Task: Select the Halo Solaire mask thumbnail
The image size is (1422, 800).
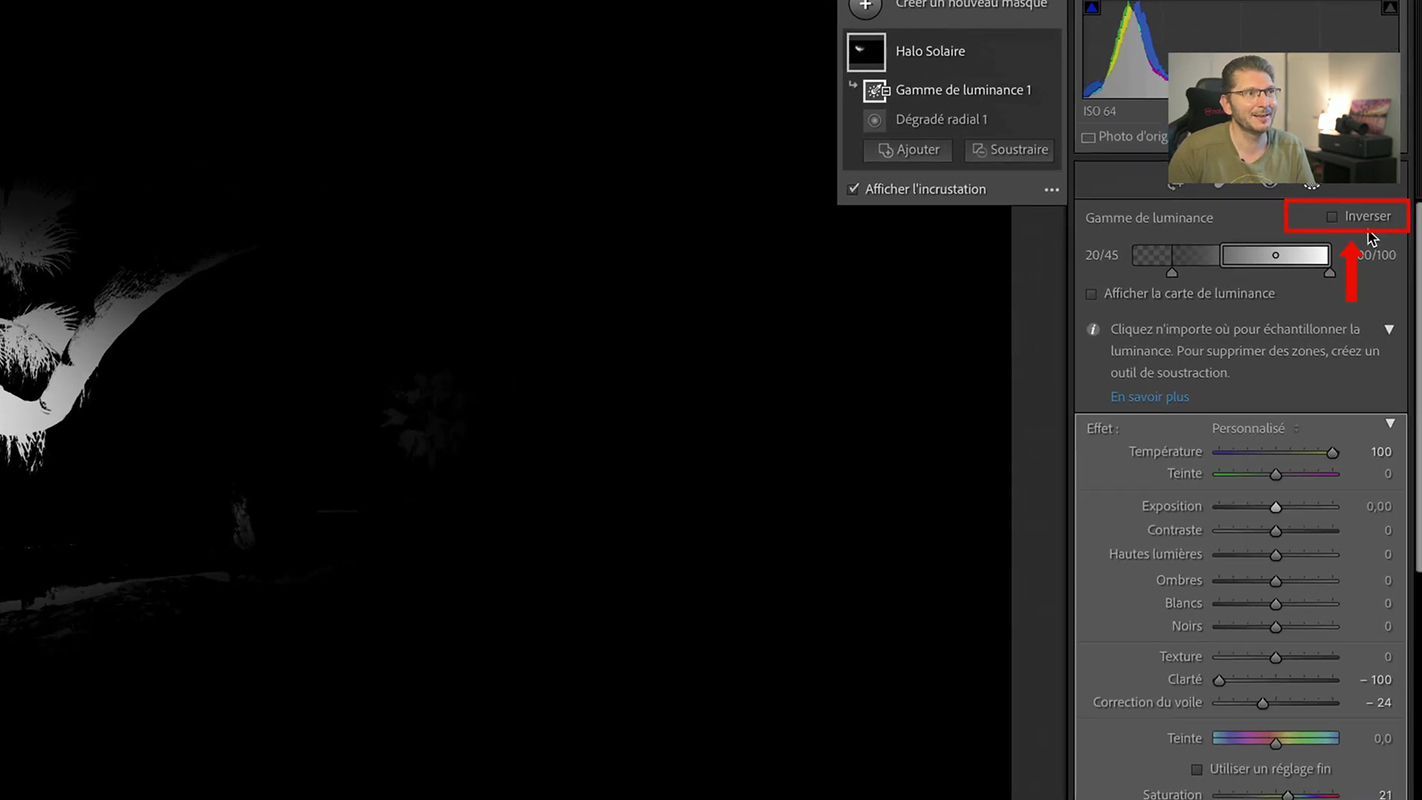Action: [866, 52]
